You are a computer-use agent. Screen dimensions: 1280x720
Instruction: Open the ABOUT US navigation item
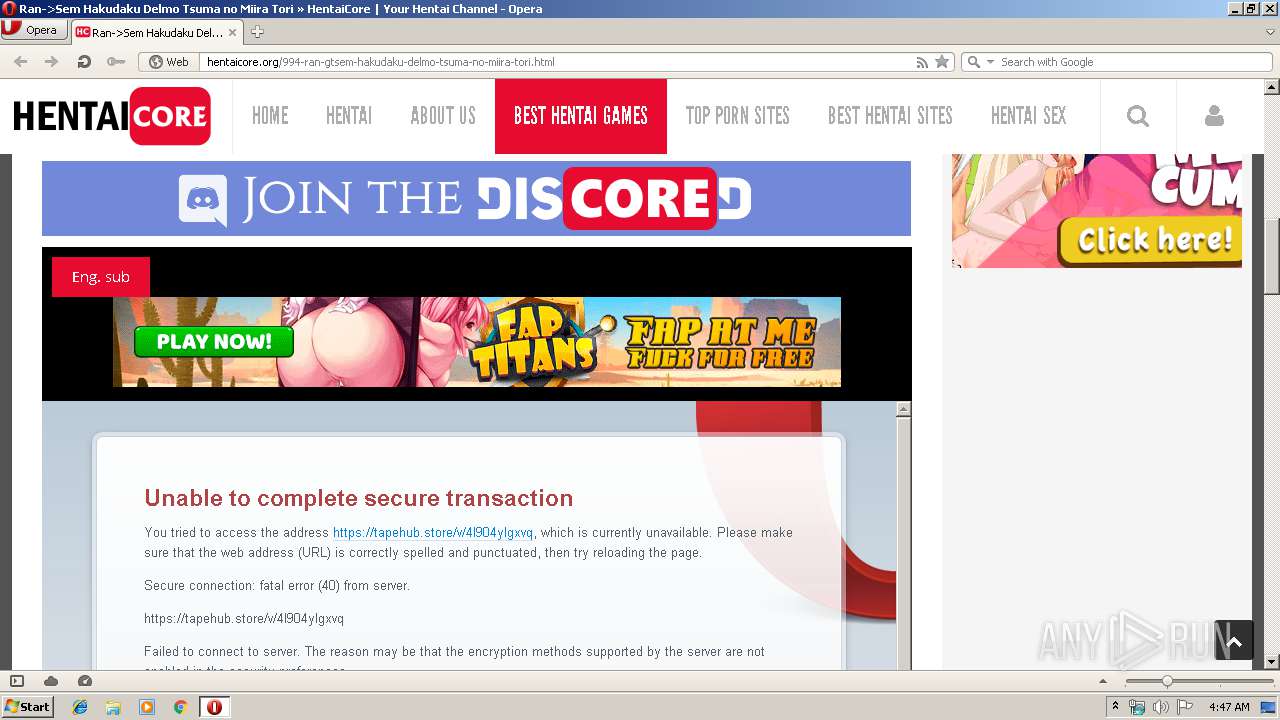(x=443, y=116)
